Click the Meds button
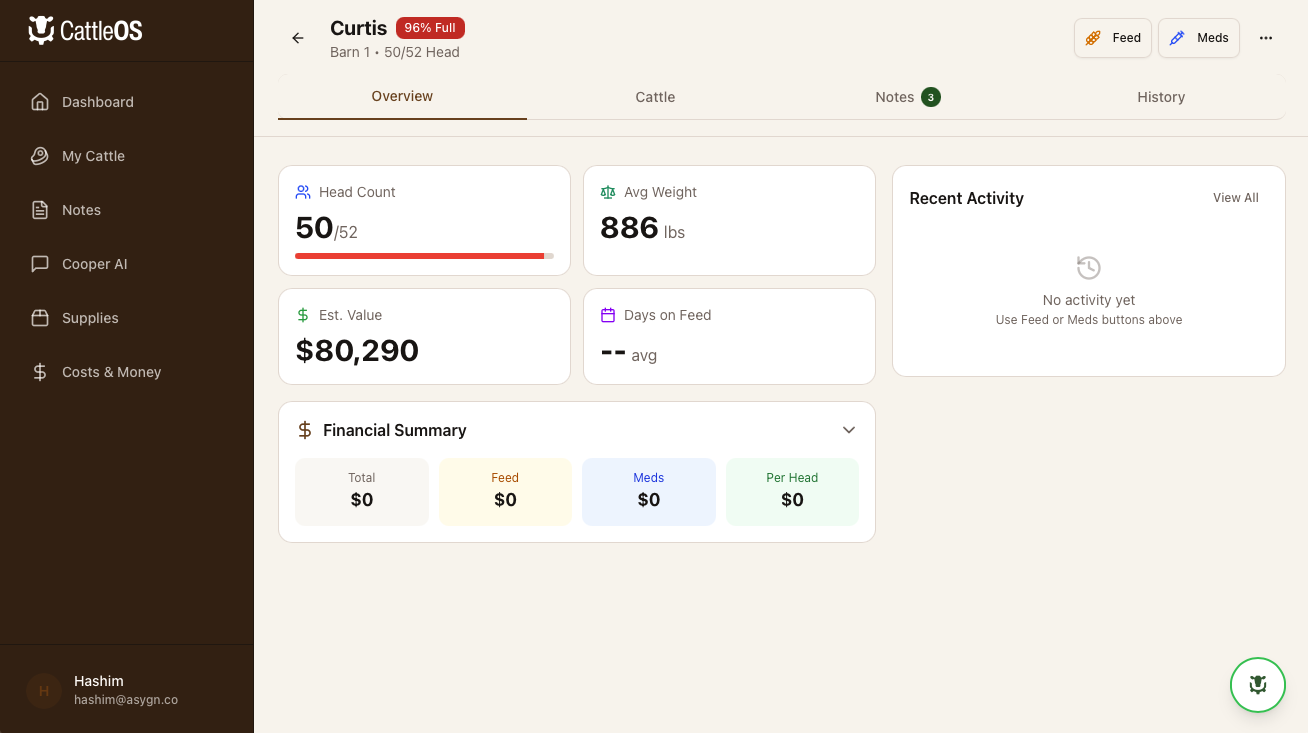Screen dimensions: 1308x733 click(x=1198, y=37)
